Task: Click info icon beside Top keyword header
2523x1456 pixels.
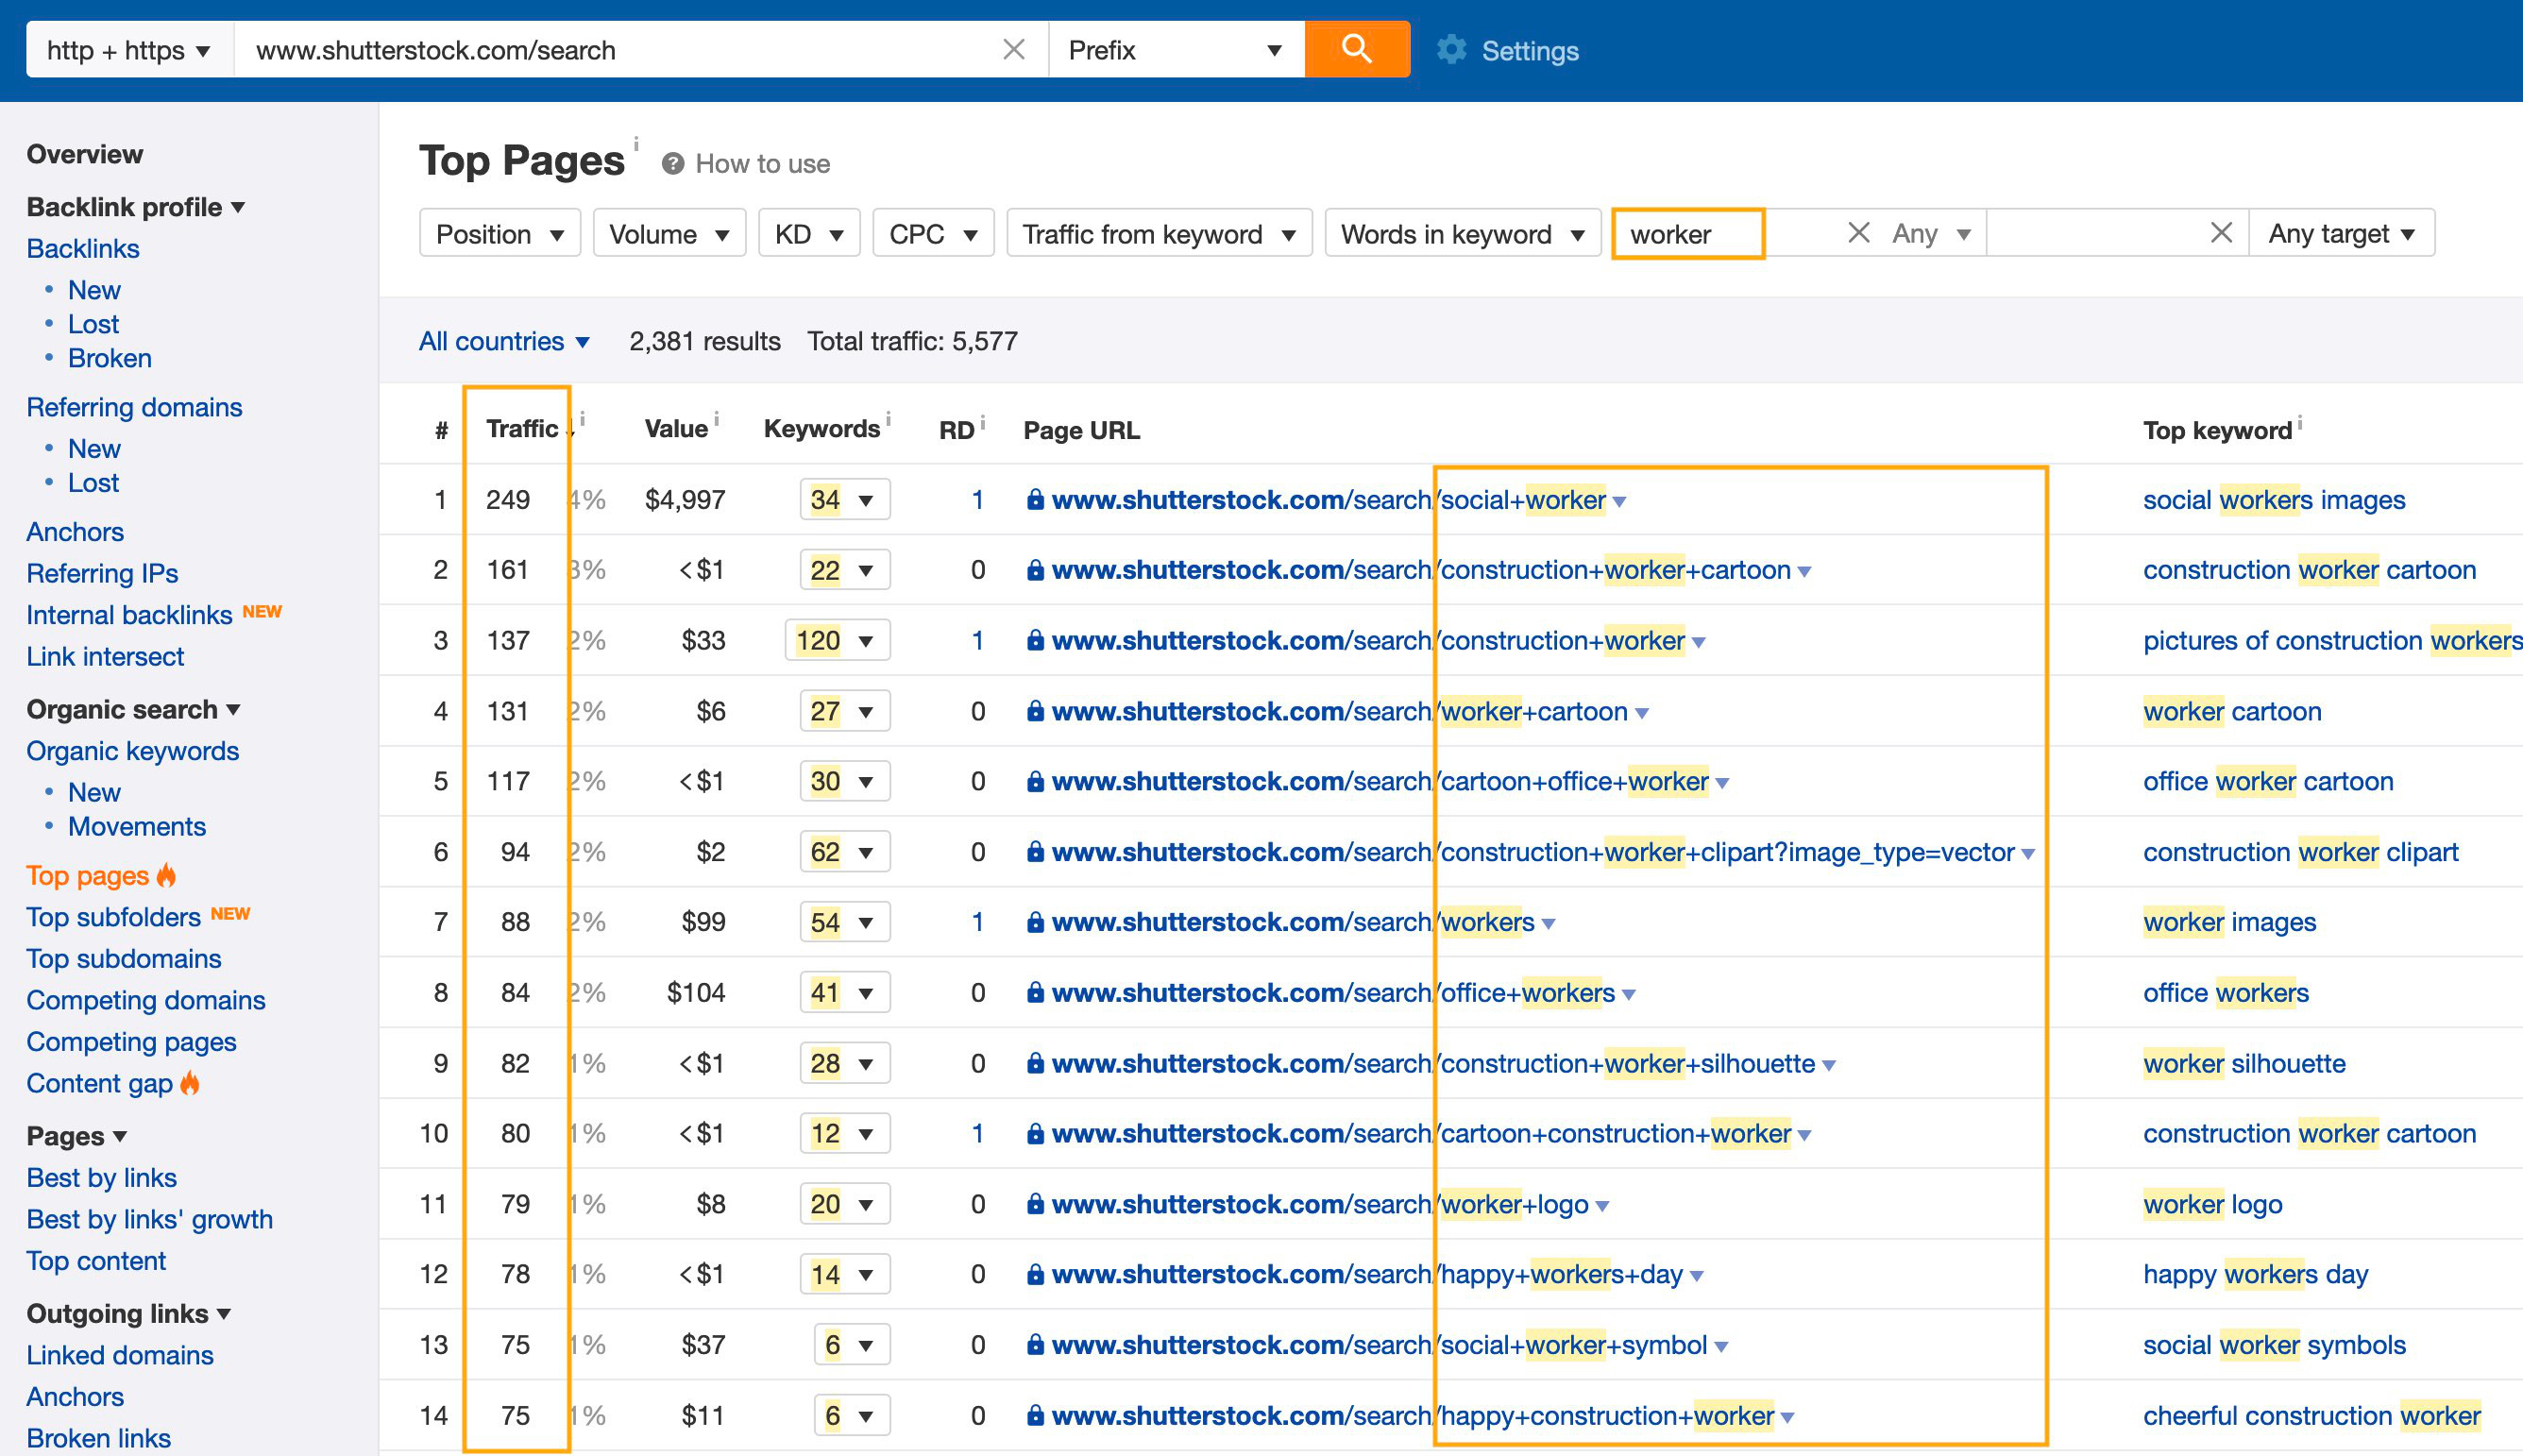Action: [2300, 423]
